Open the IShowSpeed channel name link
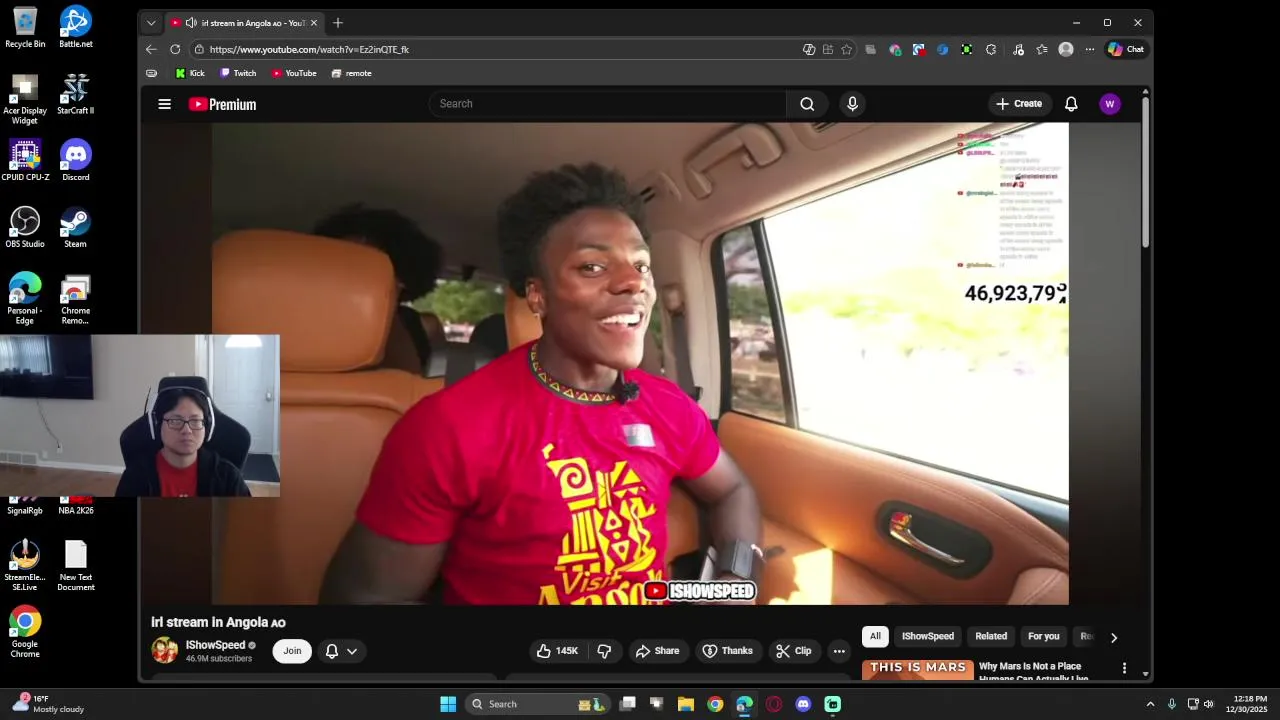The width and height of the screenshot is (1280, 720). [215, 645]
